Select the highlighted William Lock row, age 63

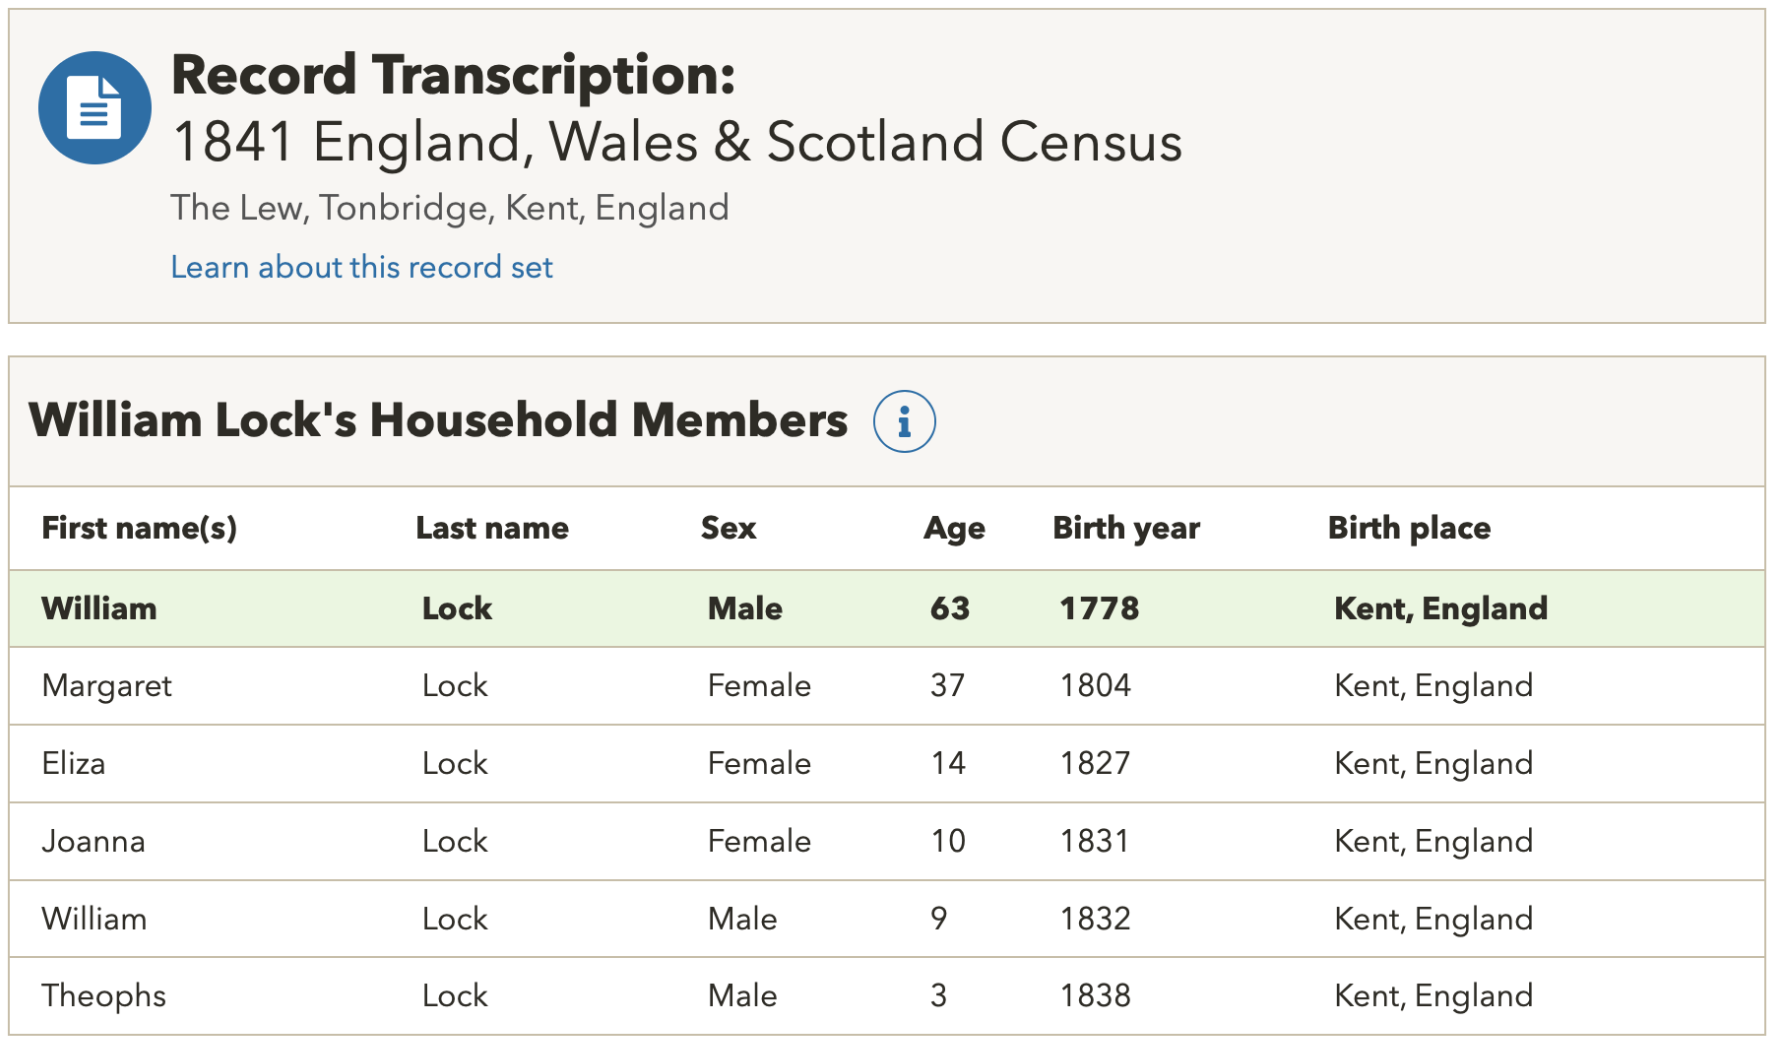[886, 609]
